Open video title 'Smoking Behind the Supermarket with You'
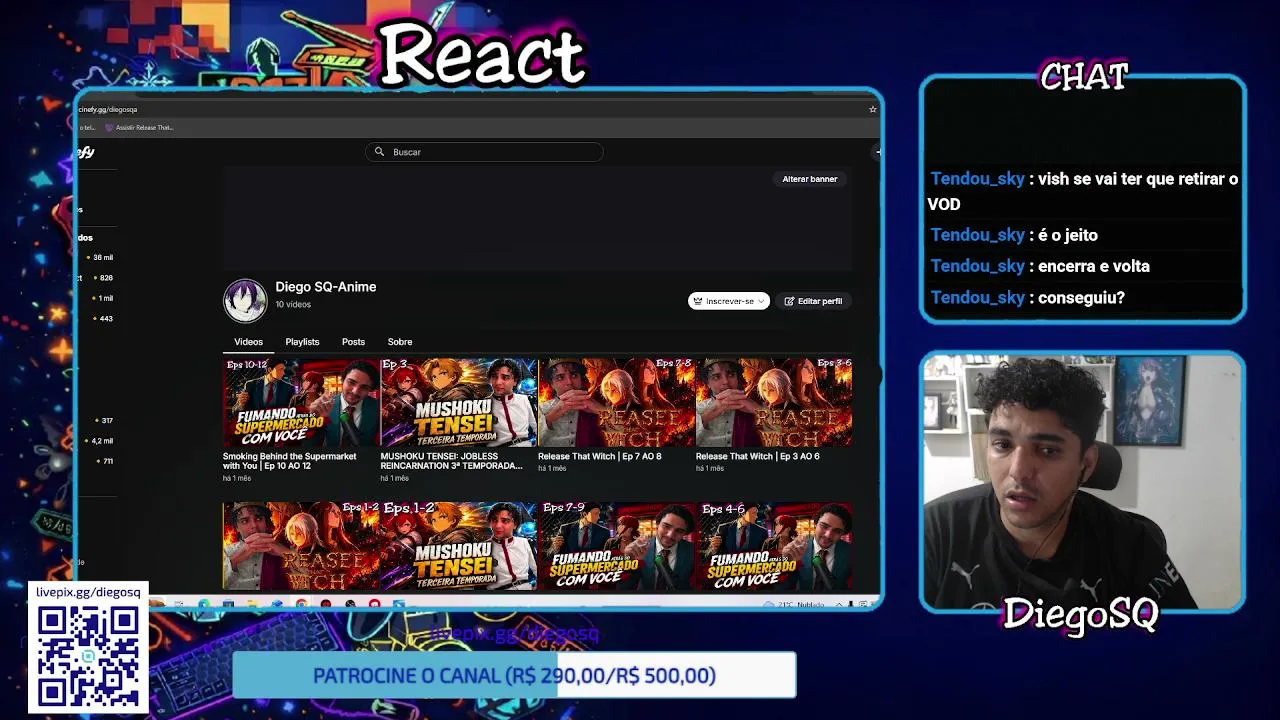1280x720 pixels. pos(290,461)
